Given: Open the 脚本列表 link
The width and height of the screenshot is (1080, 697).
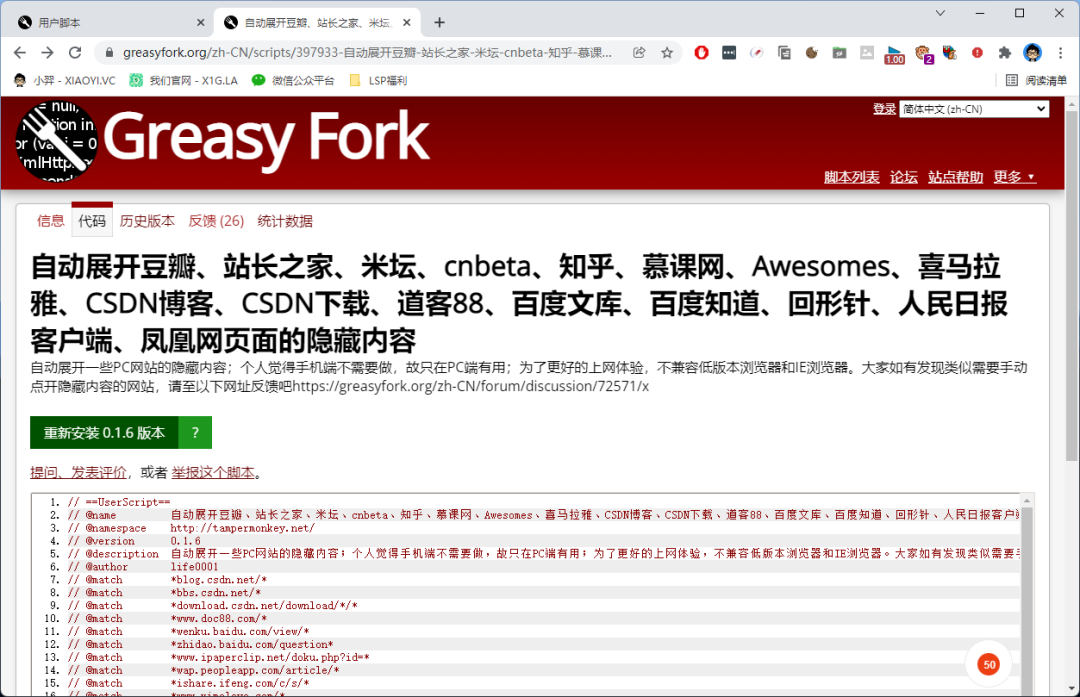Looking at the screenshot, I should 851,177.
